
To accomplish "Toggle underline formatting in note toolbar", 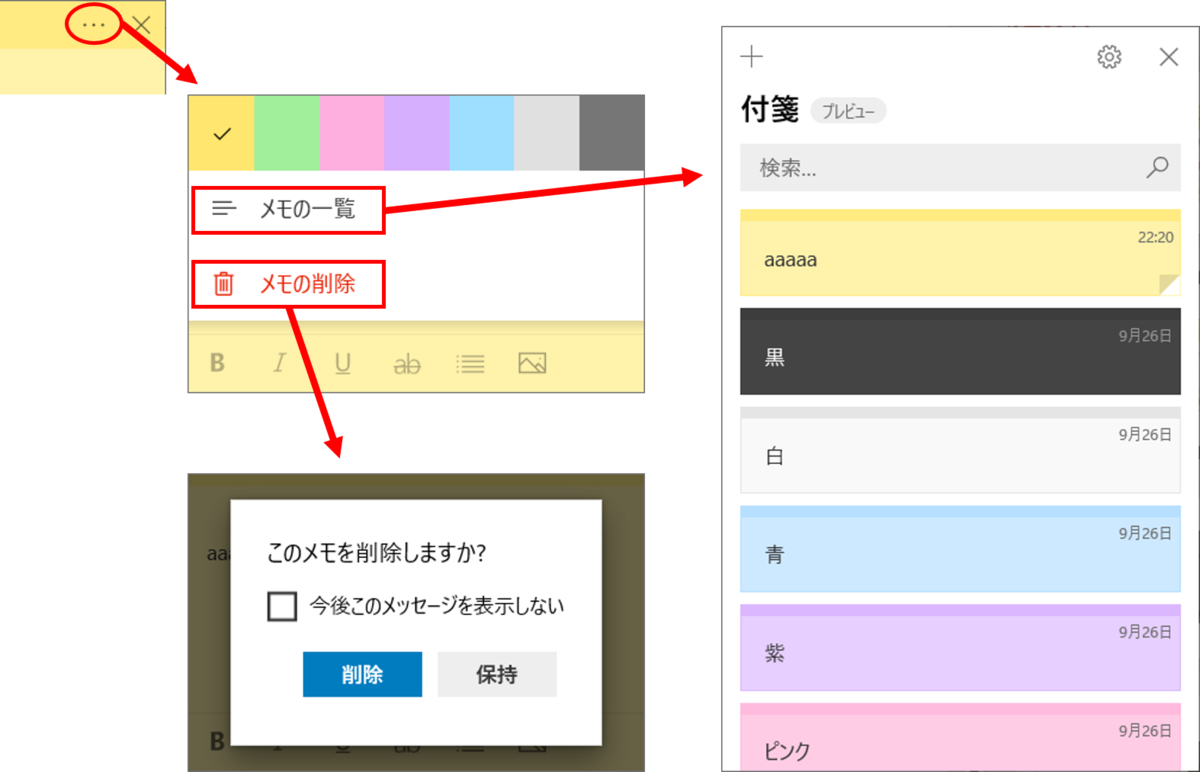I will [x=343, y=363].
